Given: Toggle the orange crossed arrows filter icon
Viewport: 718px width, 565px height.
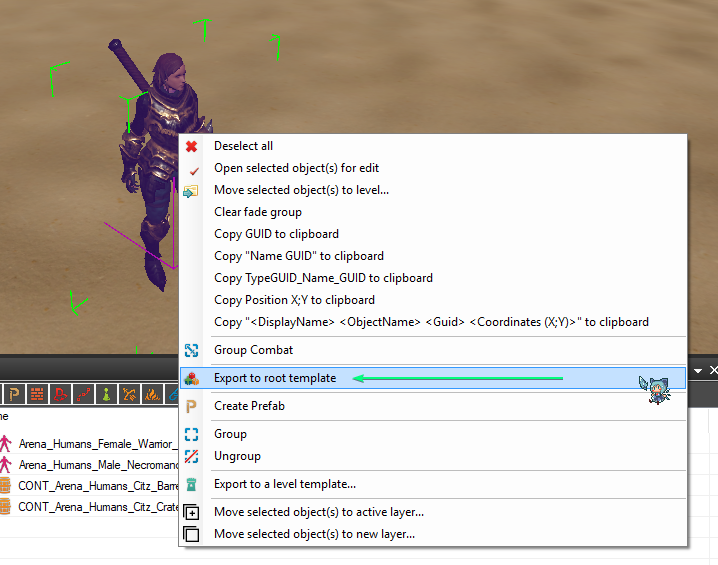Looking at the screenshot, I should click(129, 394).
